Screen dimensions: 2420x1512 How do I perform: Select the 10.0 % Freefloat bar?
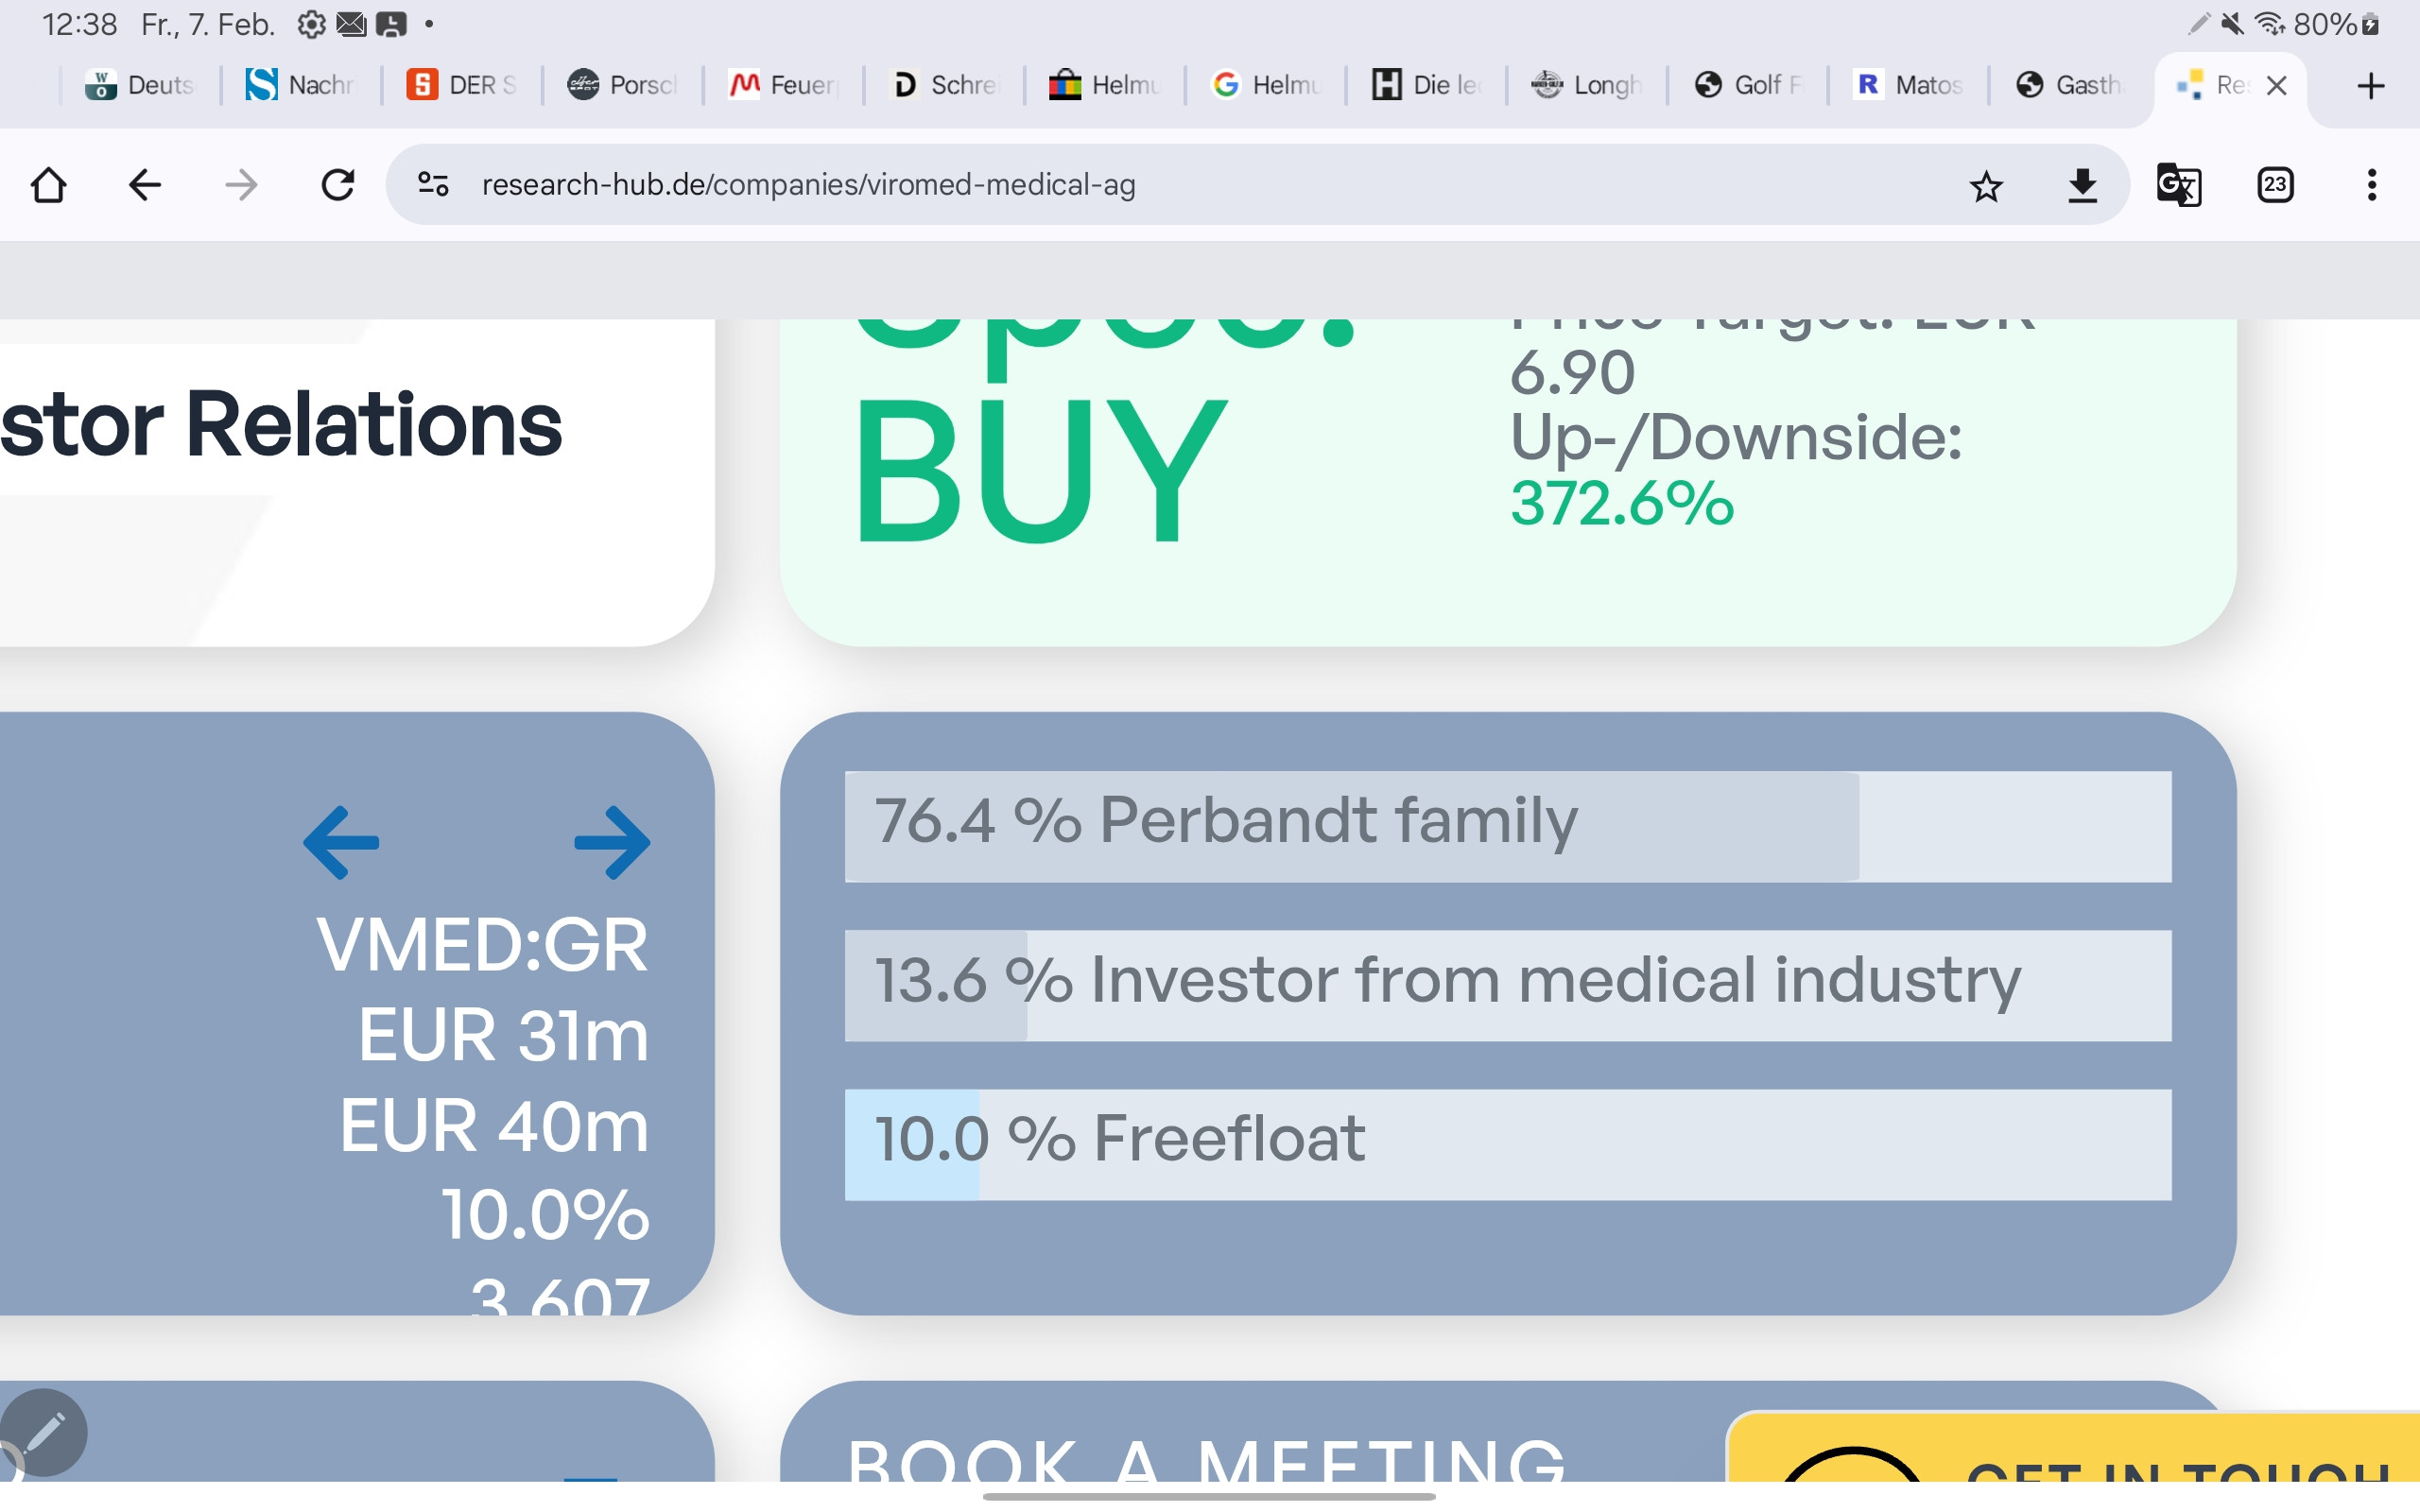[1508, 1144]
